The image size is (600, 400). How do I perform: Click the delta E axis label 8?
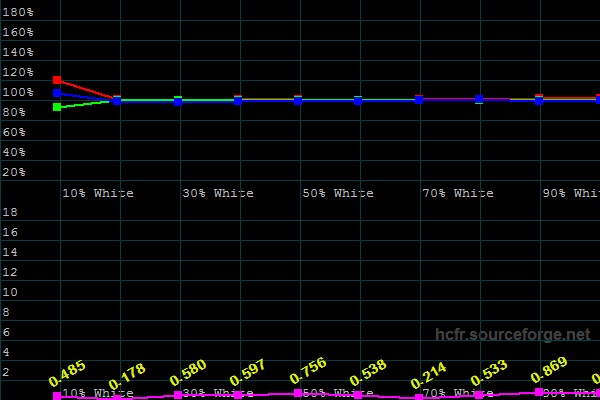coord(6,312)
